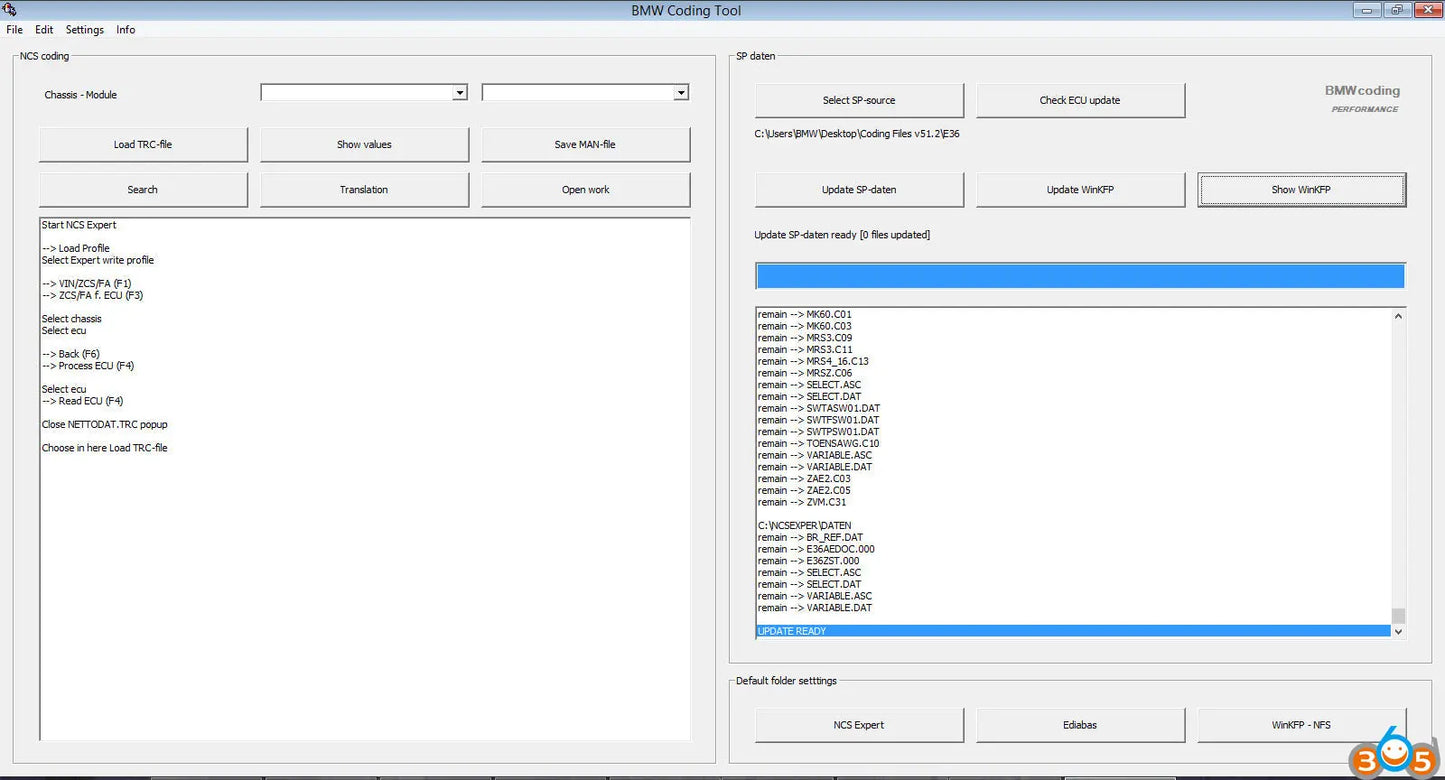Click the BMW Coding Tool title bar icon
The height and width of the screenshot is (780, 1445).
pyautogui.click(x=10, y=10)
